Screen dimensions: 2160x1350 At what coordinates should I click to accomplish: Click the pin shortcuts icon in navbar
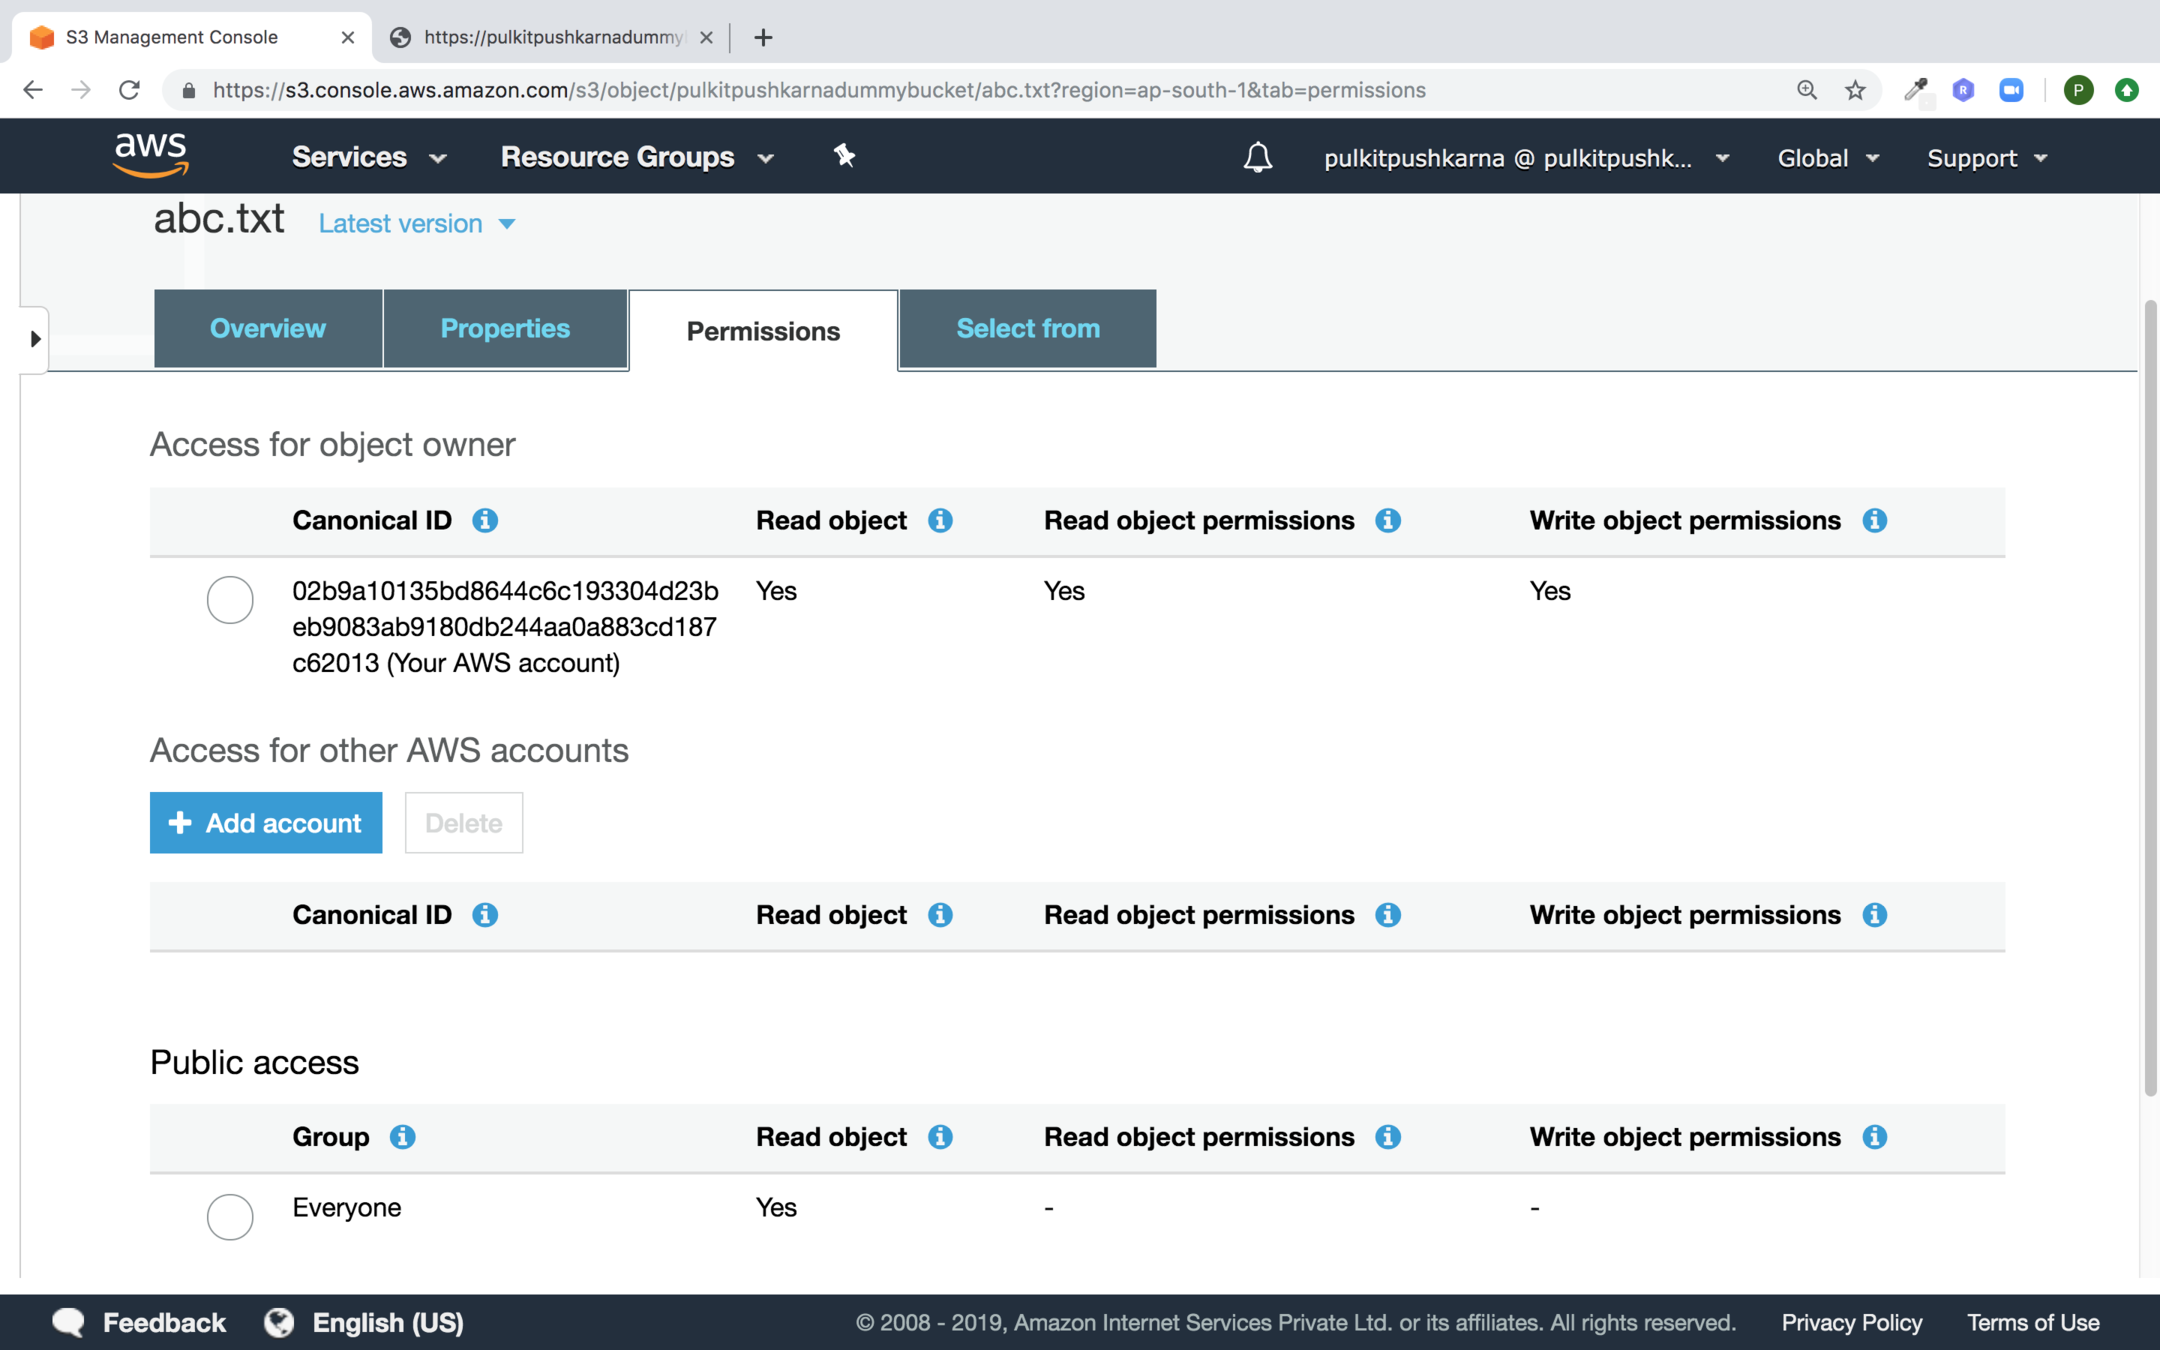[844, 155]
